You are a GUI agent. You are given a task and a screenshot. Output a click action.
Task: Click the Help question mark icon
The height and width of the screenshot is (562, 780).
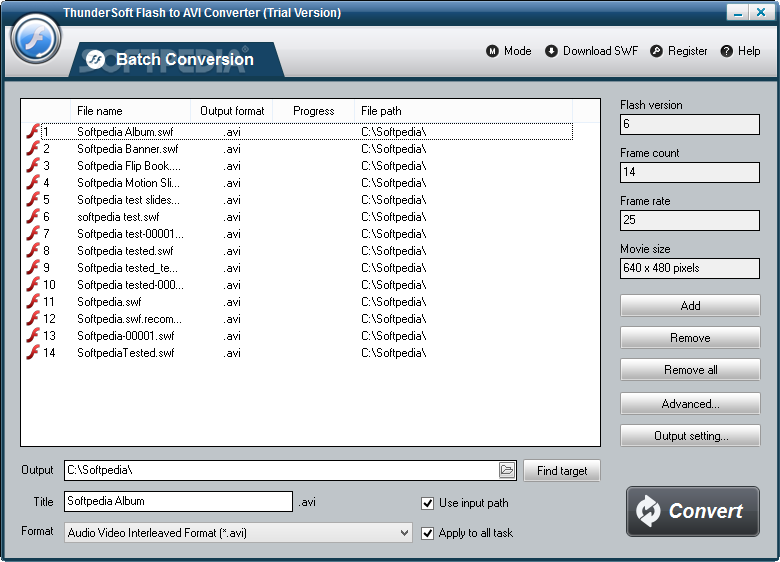(726, 51)
